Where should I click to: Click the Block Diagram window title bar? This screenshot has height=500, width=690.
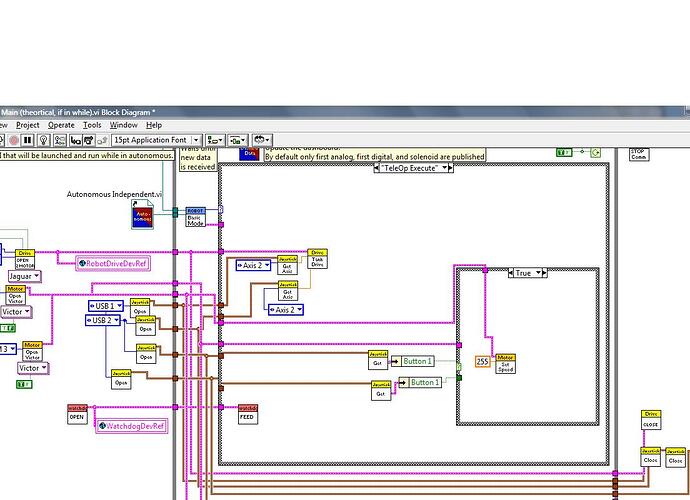tap(345, 112)
